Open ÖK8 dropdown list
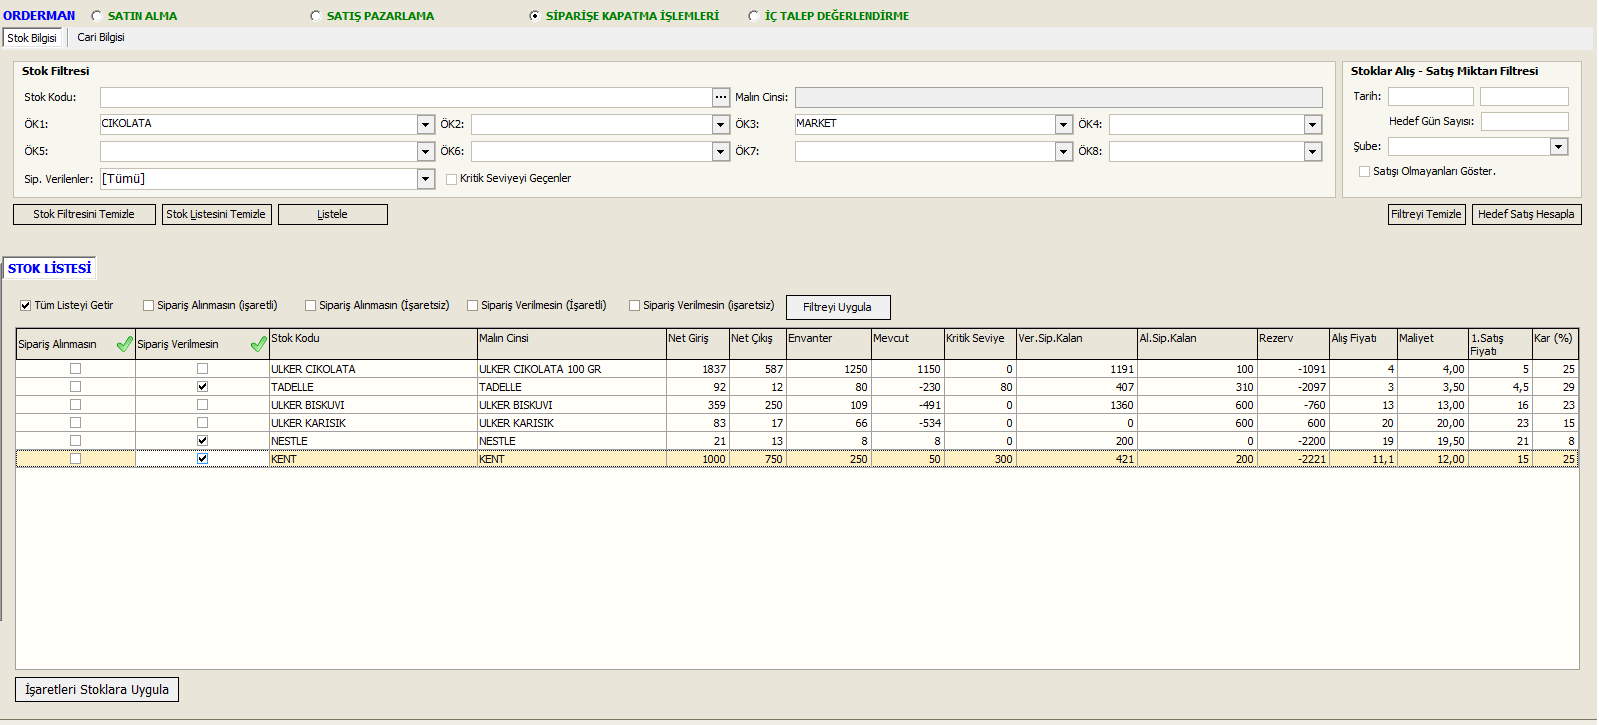The width and height of the screenshot is (1599, 725). pyautogui.click(x=1313, y=151)
